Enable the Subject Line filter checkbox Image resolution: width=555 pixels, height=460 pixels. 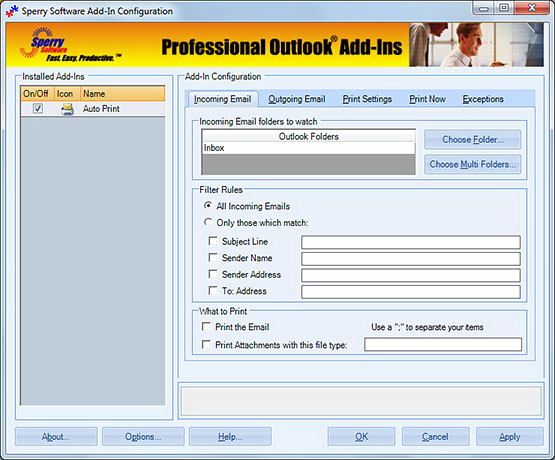[213, 241]
